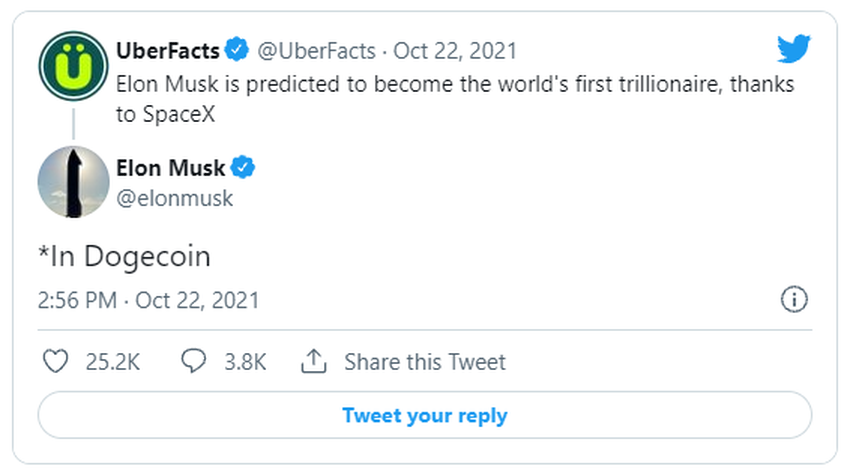The height and width of the screenshot is (475, 850).
Task: Click the reply speech bubble icon
Action: point(194,361)
